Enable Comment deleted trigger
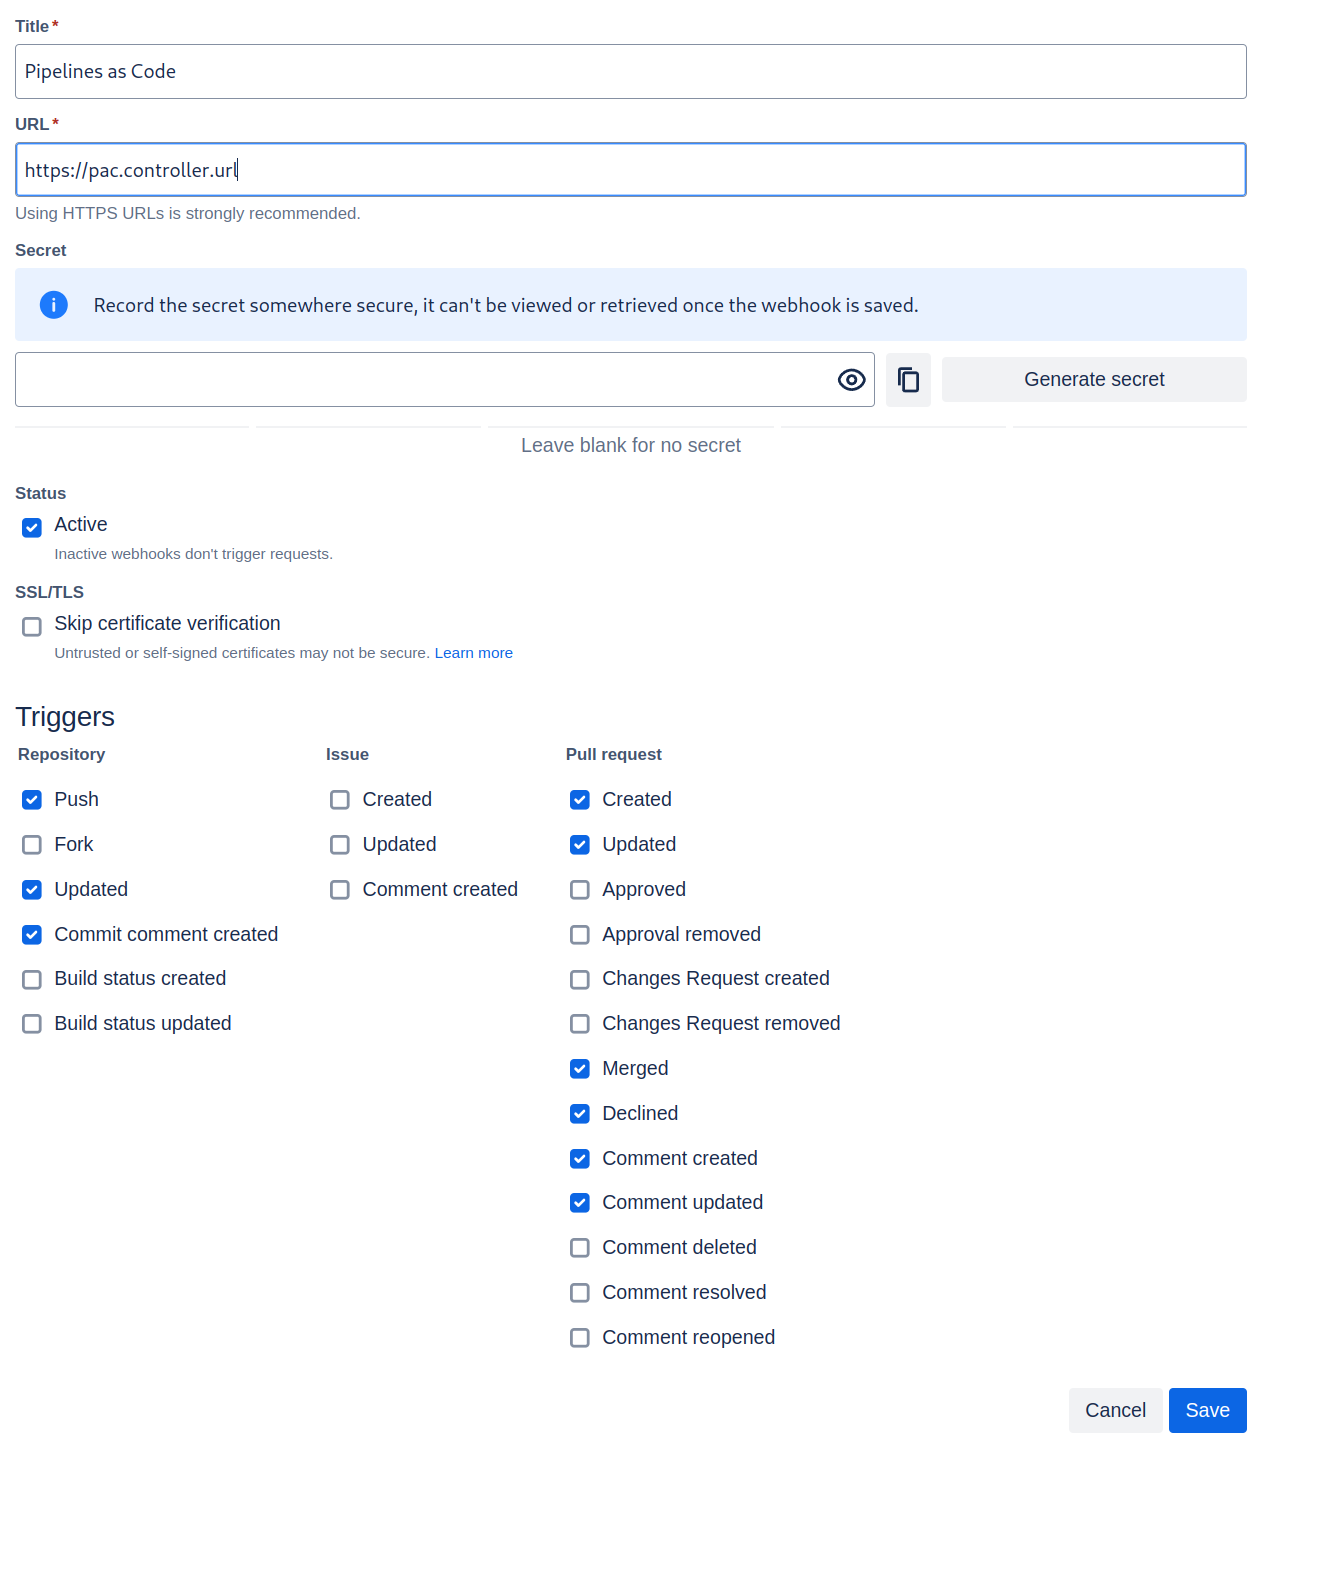This screenshot has width=1338, height=1591. [580, 1248]
